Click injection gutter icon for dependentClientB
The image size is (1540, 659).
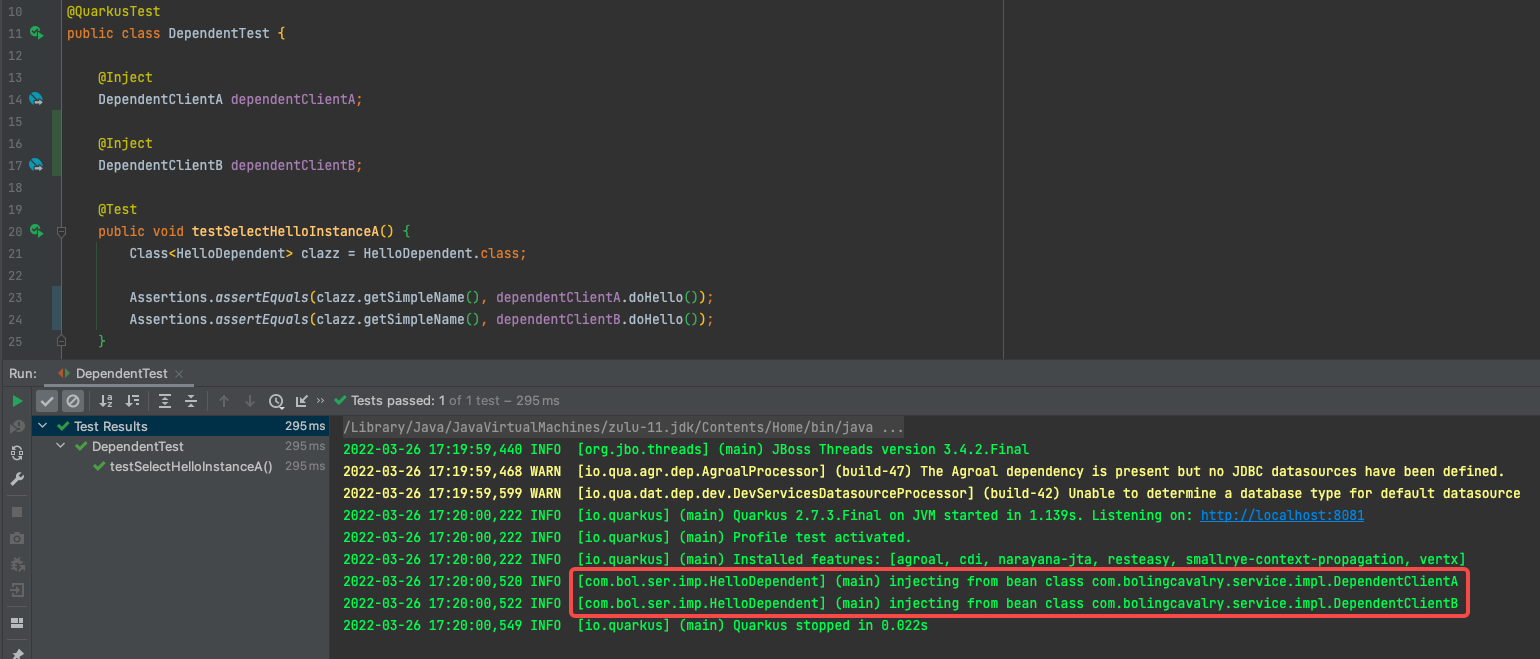pos(36,165)
